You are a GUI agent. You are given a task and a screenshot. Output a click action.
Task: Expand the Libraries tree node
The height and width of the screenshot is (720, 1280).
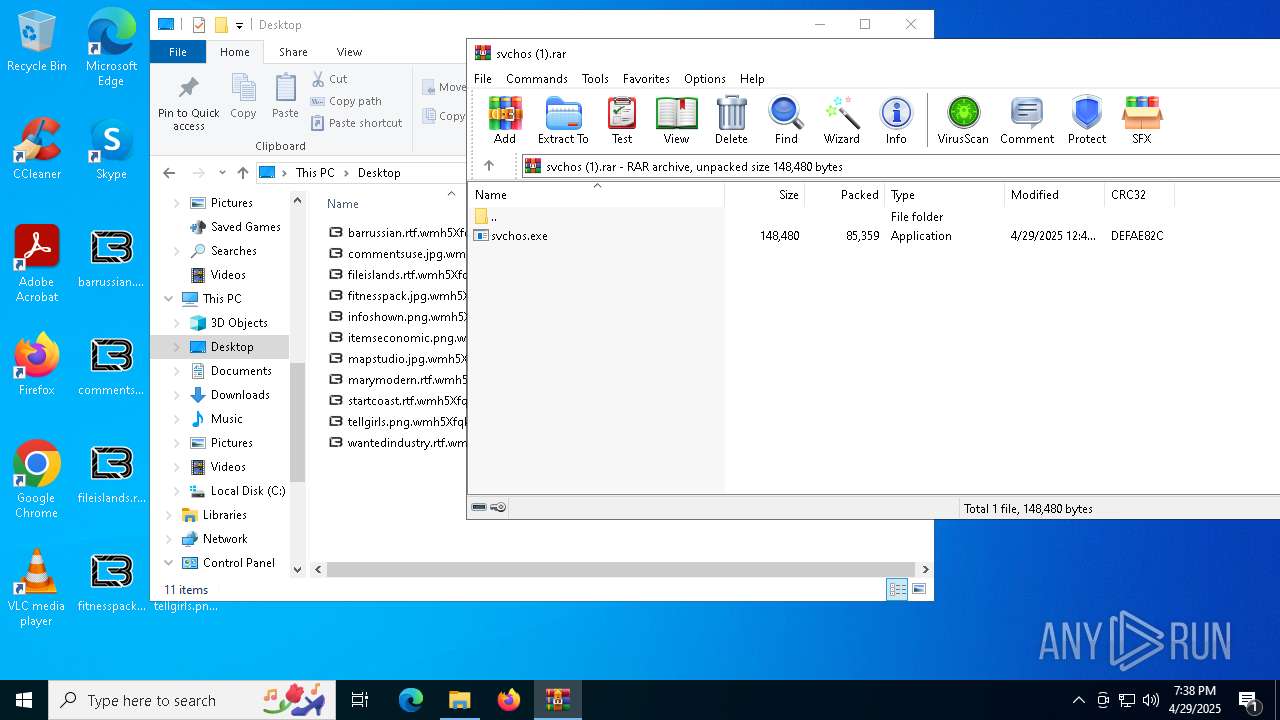coord(168,515)
